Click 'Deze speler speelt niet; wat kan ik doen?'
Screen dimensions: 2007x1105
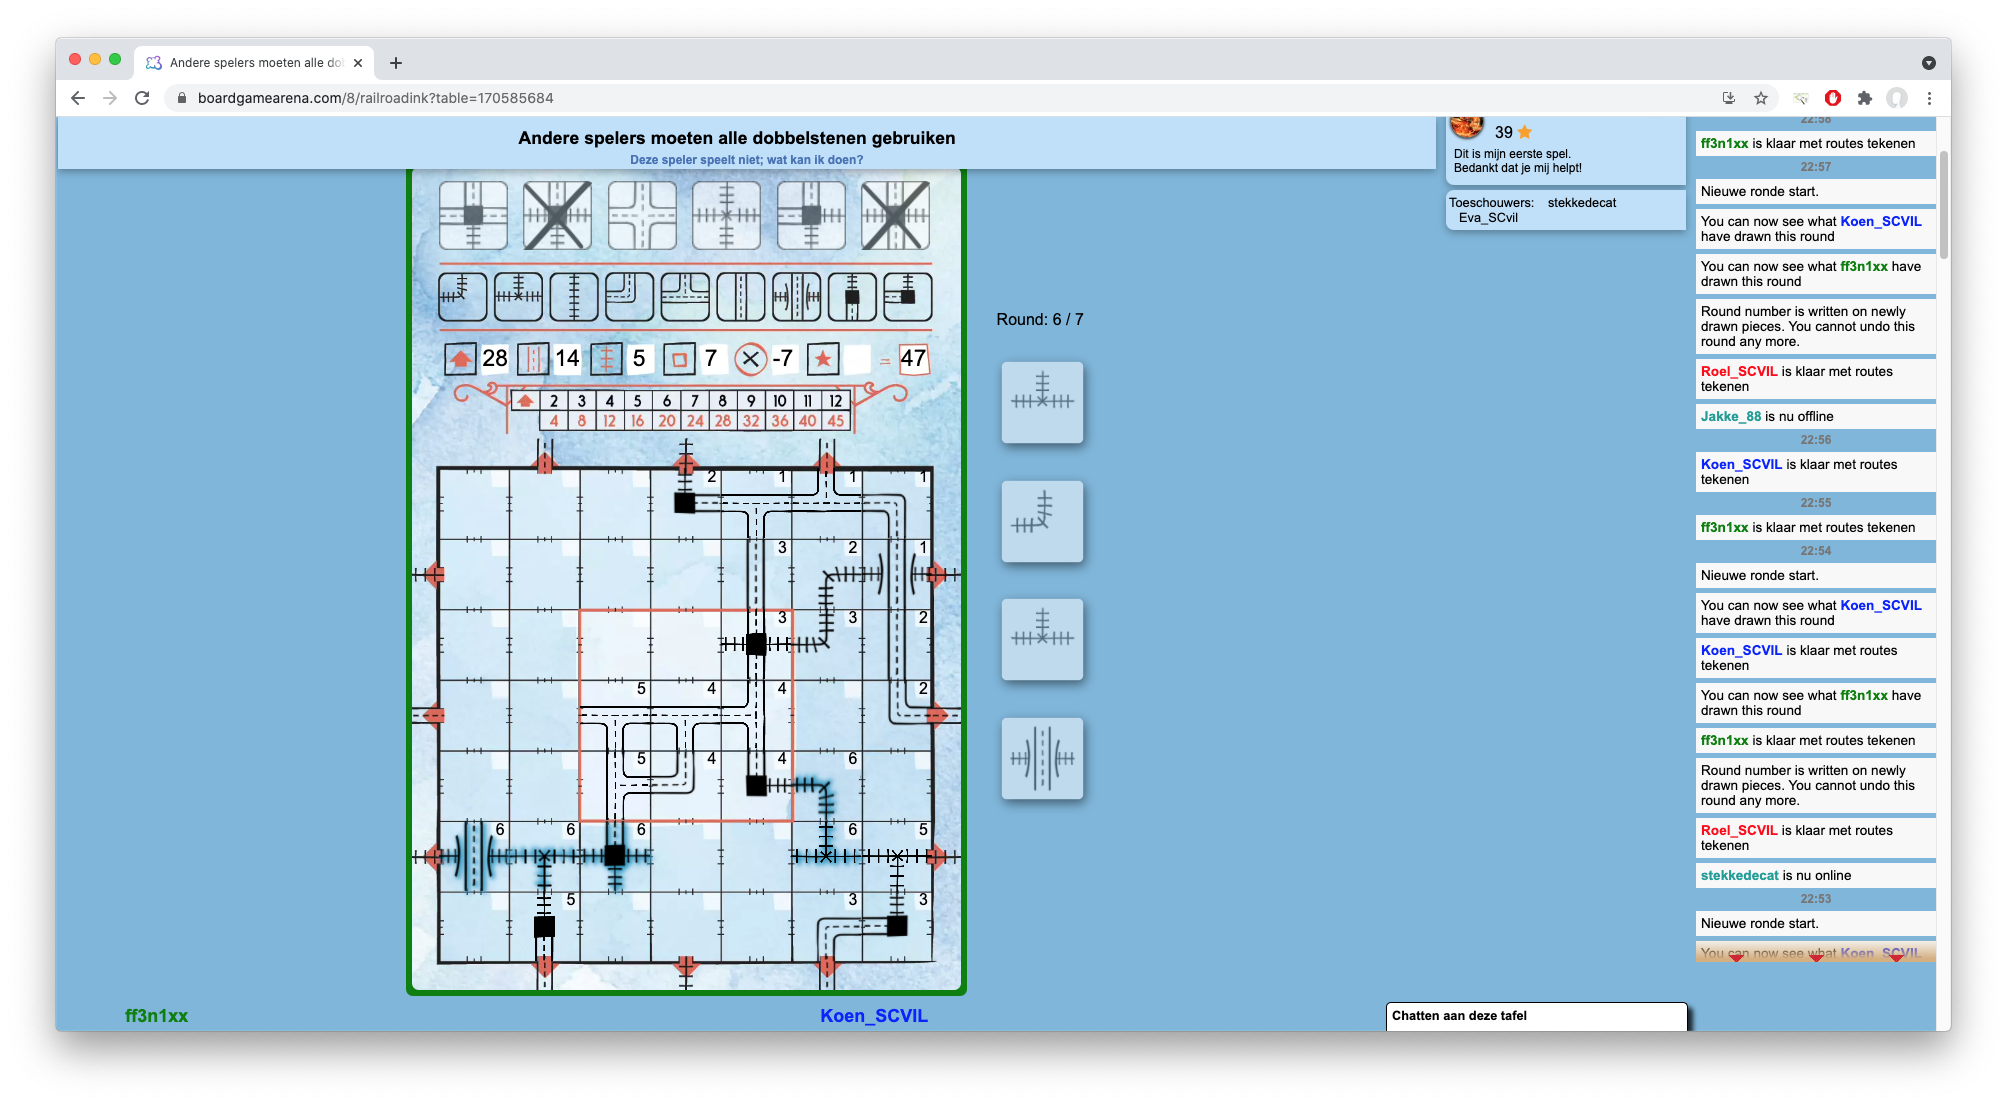pyautogui.click(x=746, y=160)
